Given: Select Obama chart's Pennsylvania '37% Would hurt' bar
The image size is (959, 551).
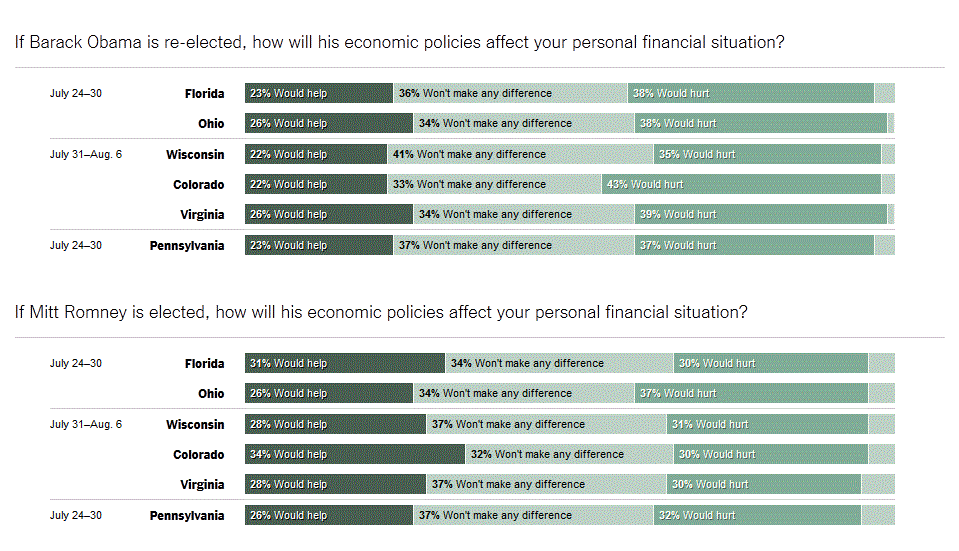Looking at the screenshot, I should coord(753,246).
